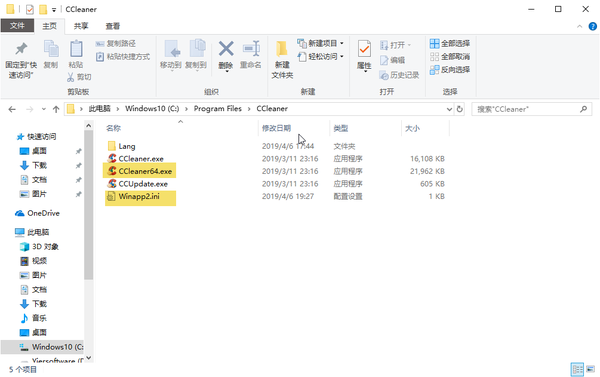
Task: Click Paste shortcut in the ribbon
Action: (123, 57)
